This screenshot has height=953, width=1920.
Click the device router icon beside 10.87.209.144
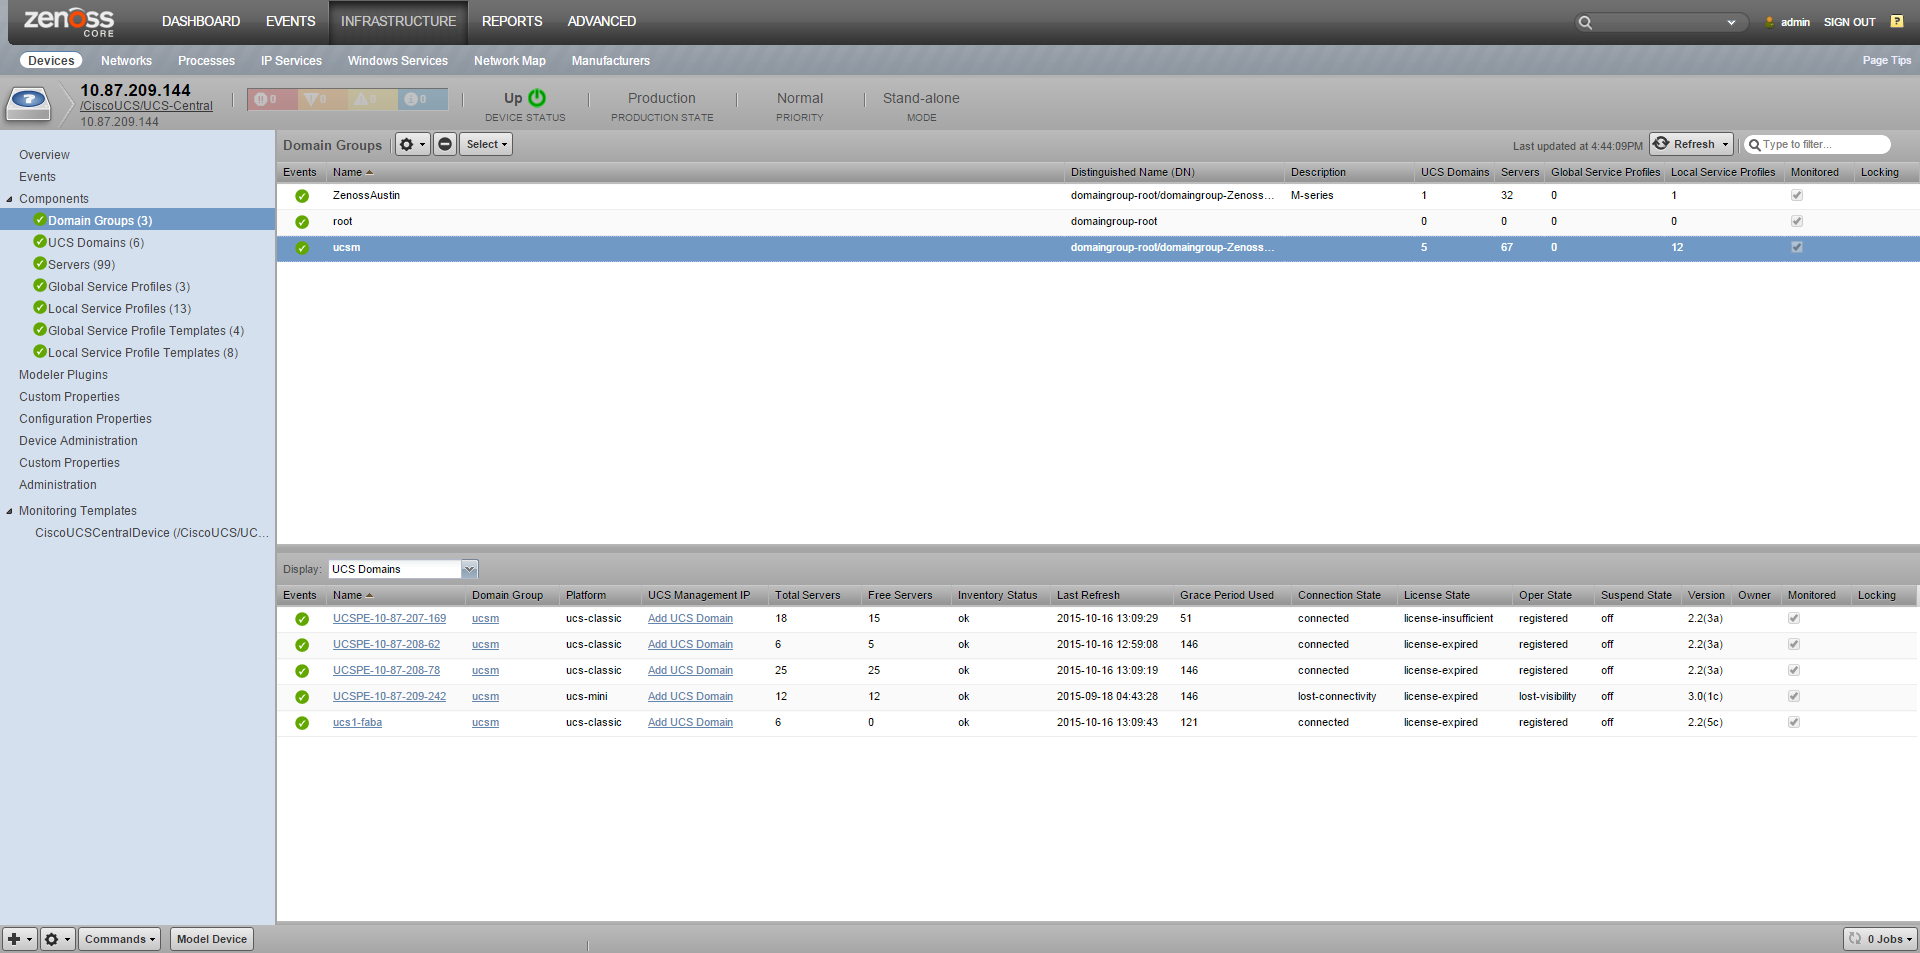(x=29, y=103)
